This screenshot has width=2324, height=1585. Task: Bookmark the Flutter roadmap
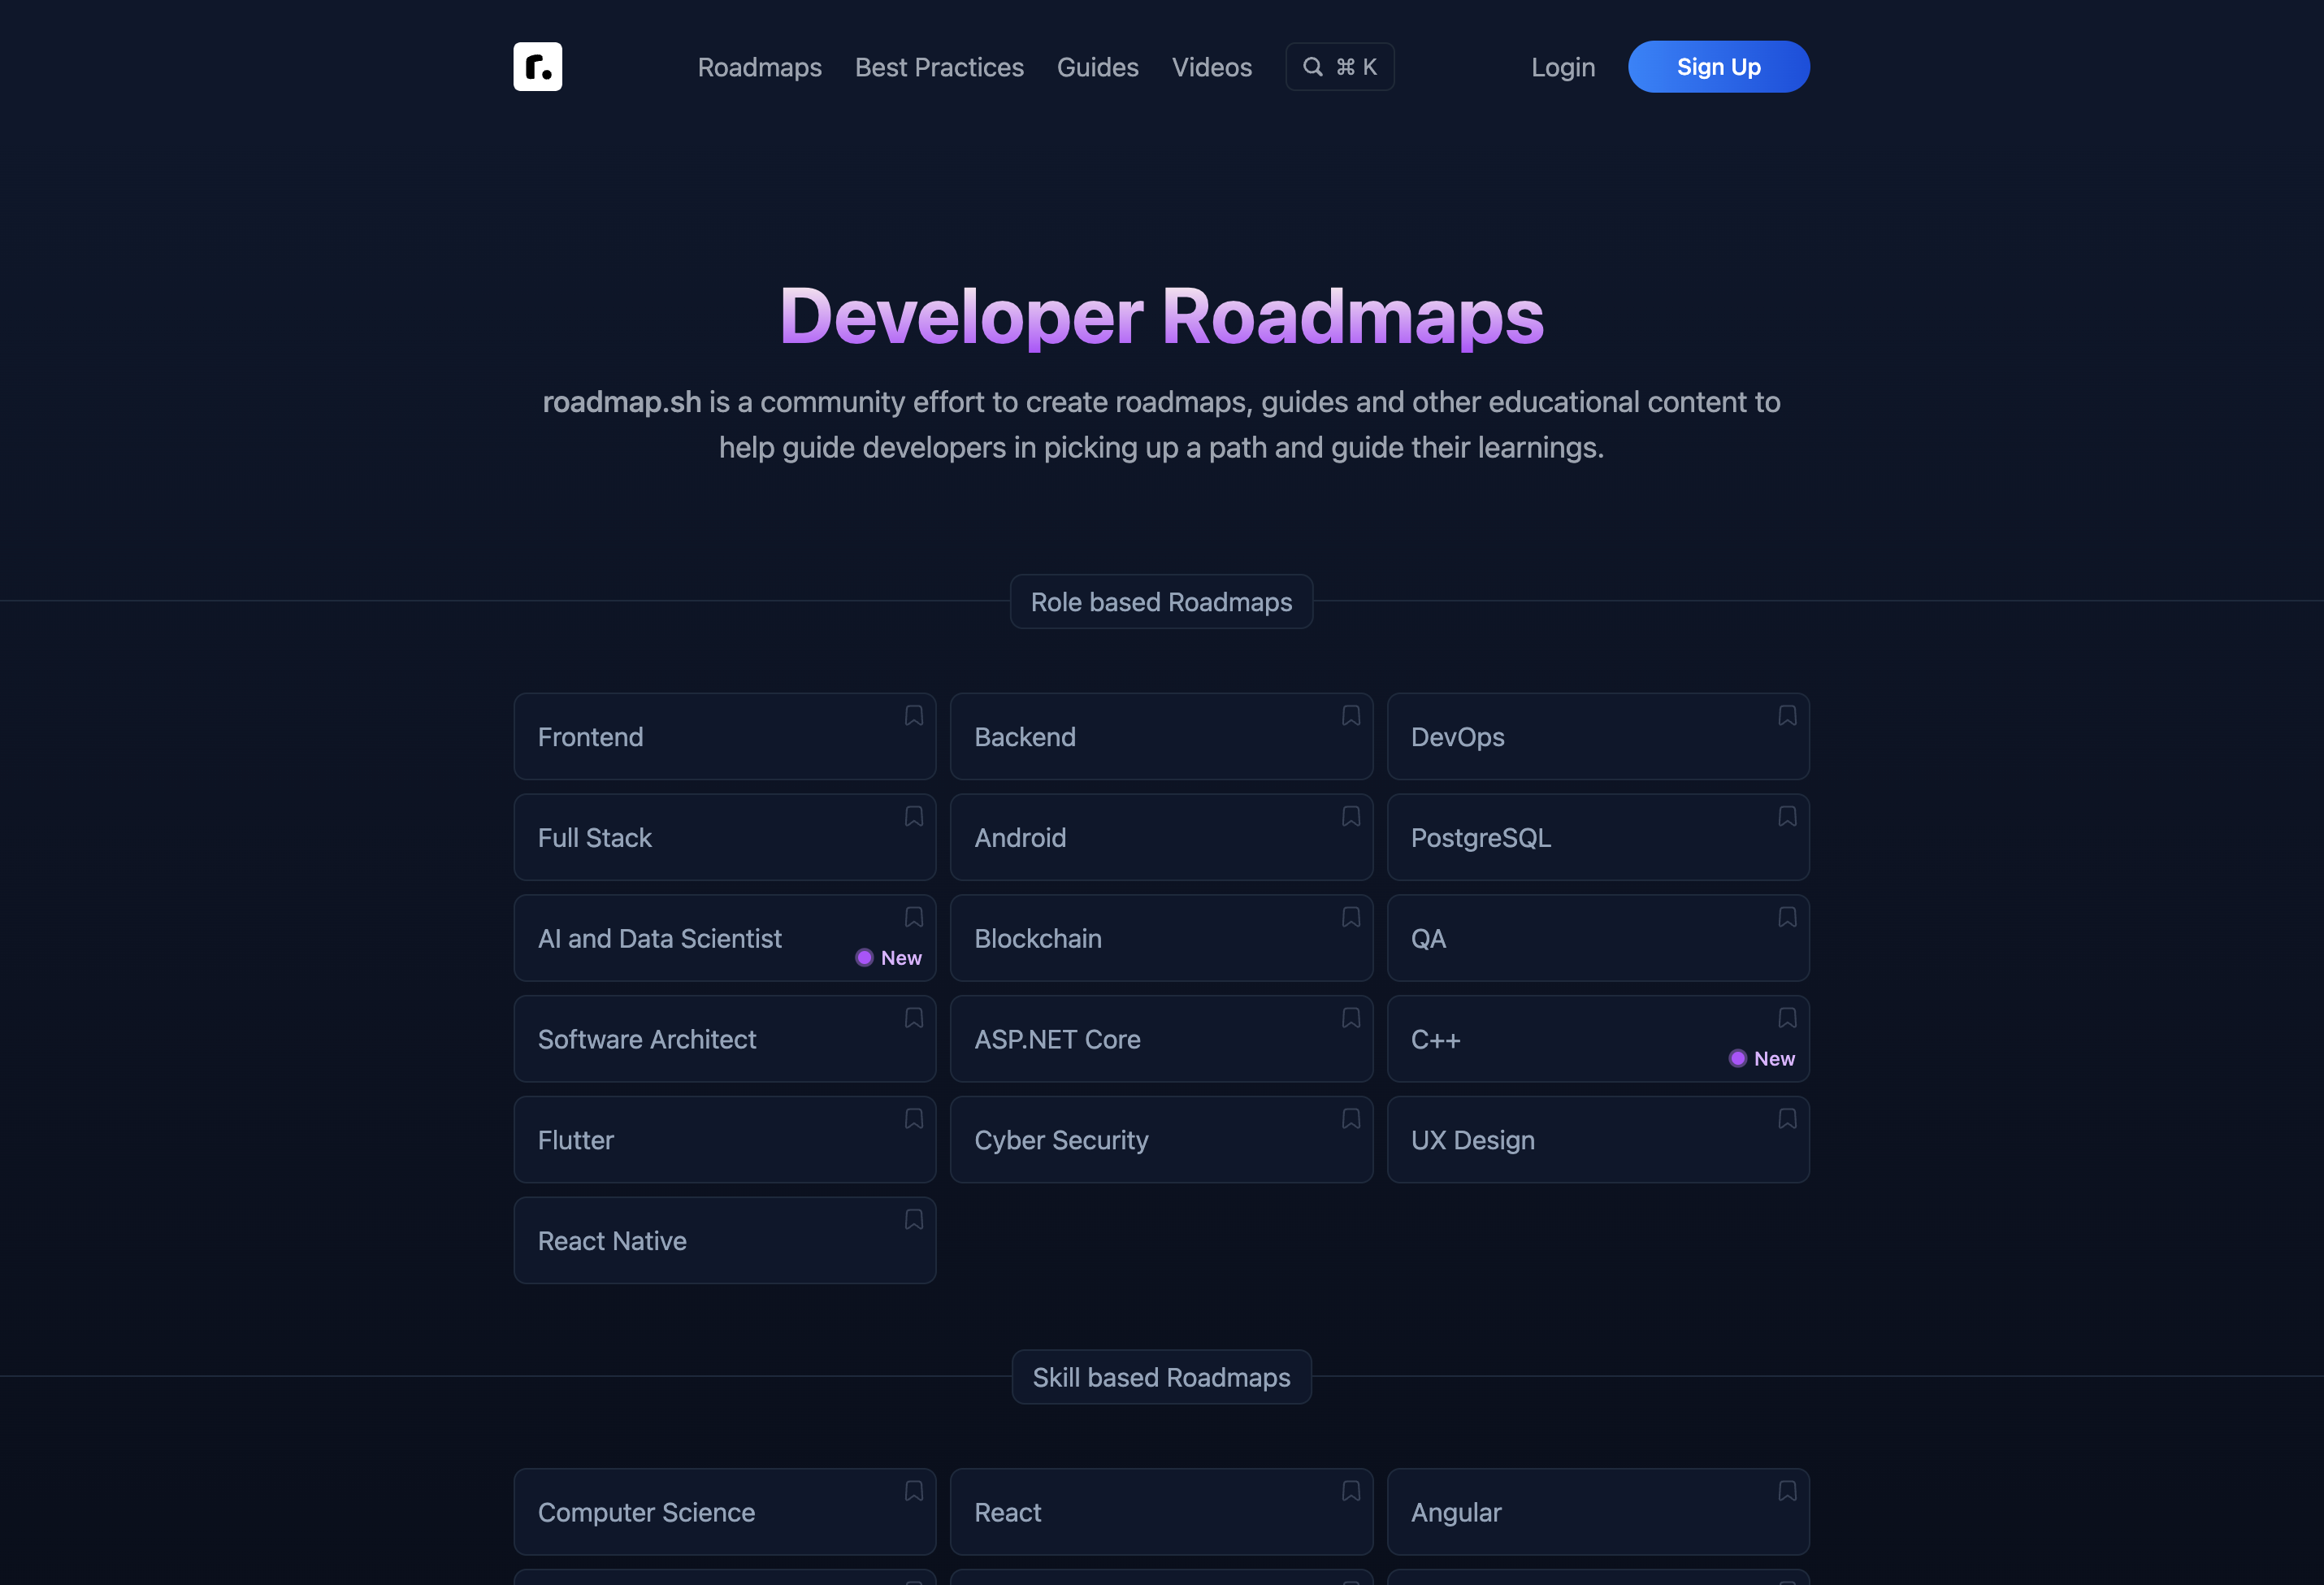tap(913, 1119)
